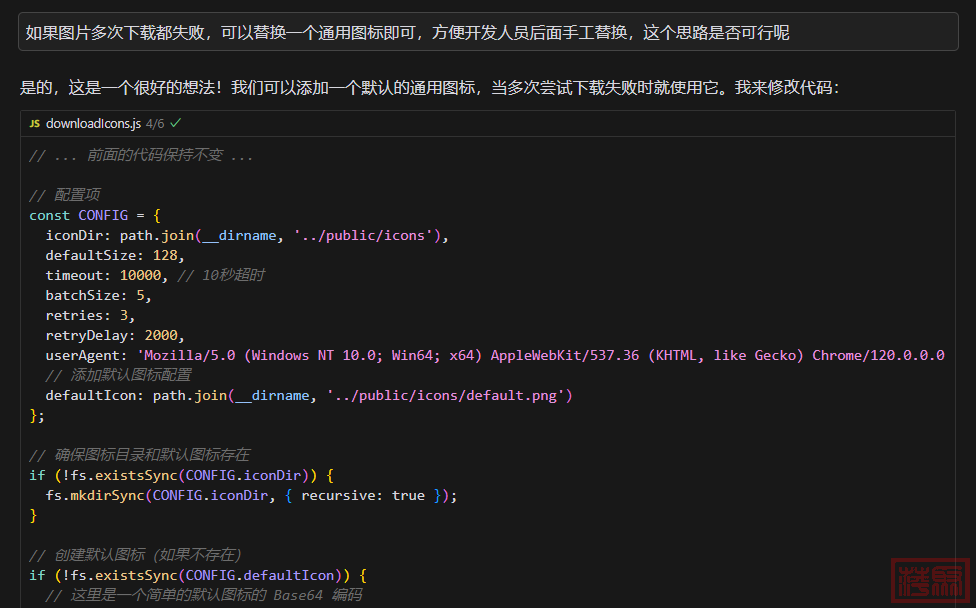This screenshot has width=976, height=608.
Task: Click the defaultIcon default.png path line
Action: coord(309,395)
